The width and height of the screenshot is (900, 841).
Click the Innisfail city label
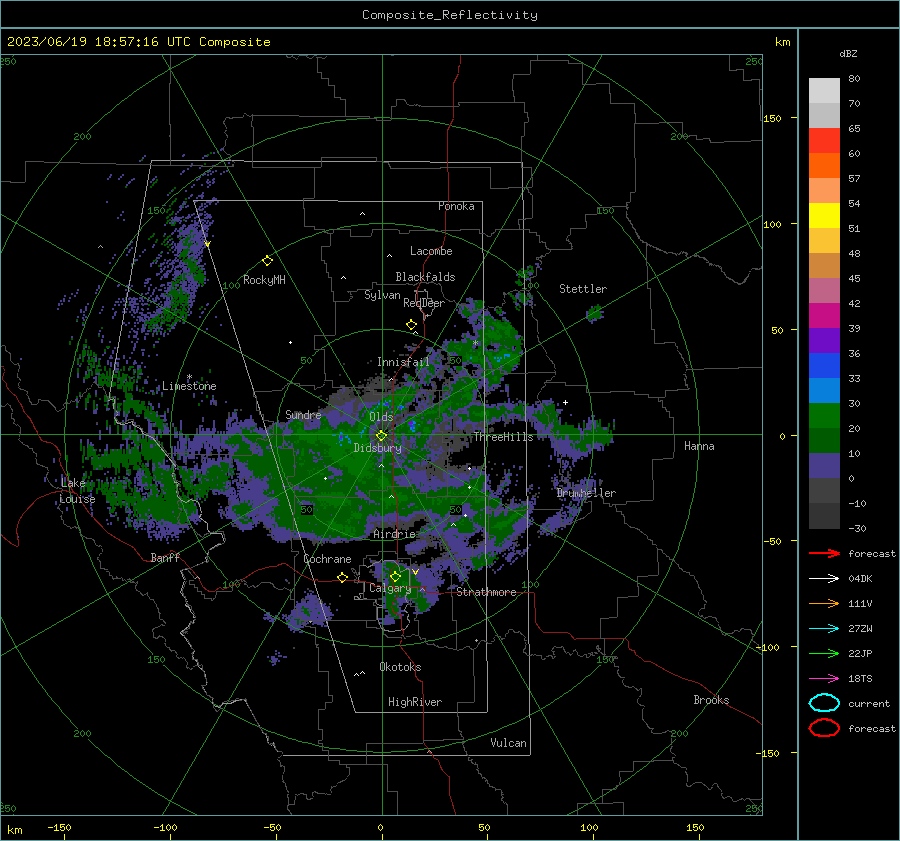click(x=403, y=362)
